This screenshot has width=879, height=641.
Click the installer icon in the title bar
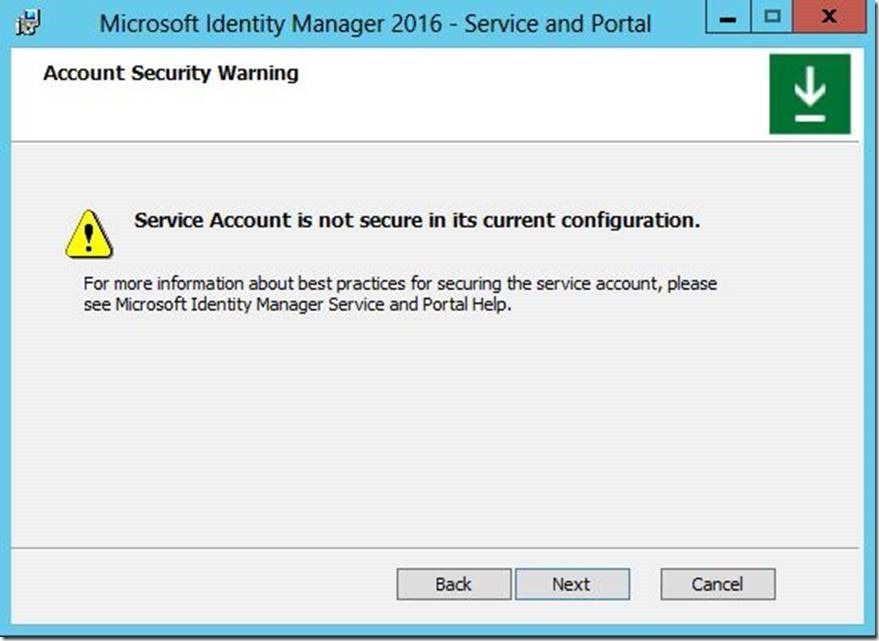click(x=29, y=22)
